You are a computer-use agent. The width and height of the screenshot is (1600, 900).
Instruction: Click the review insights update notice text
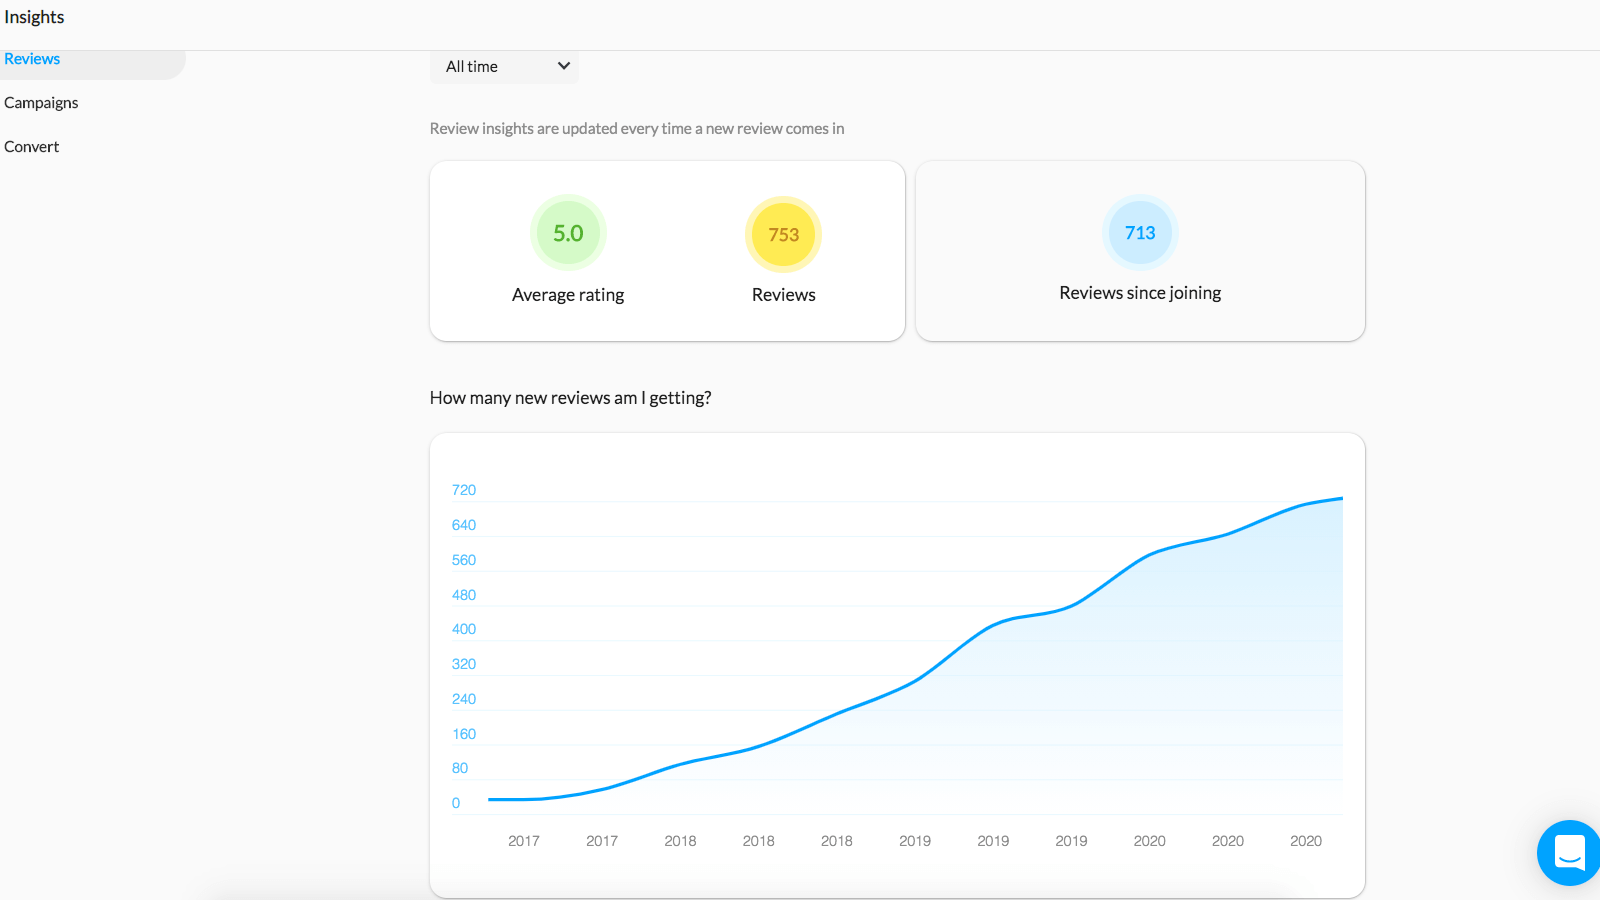[x=637, y=129]
